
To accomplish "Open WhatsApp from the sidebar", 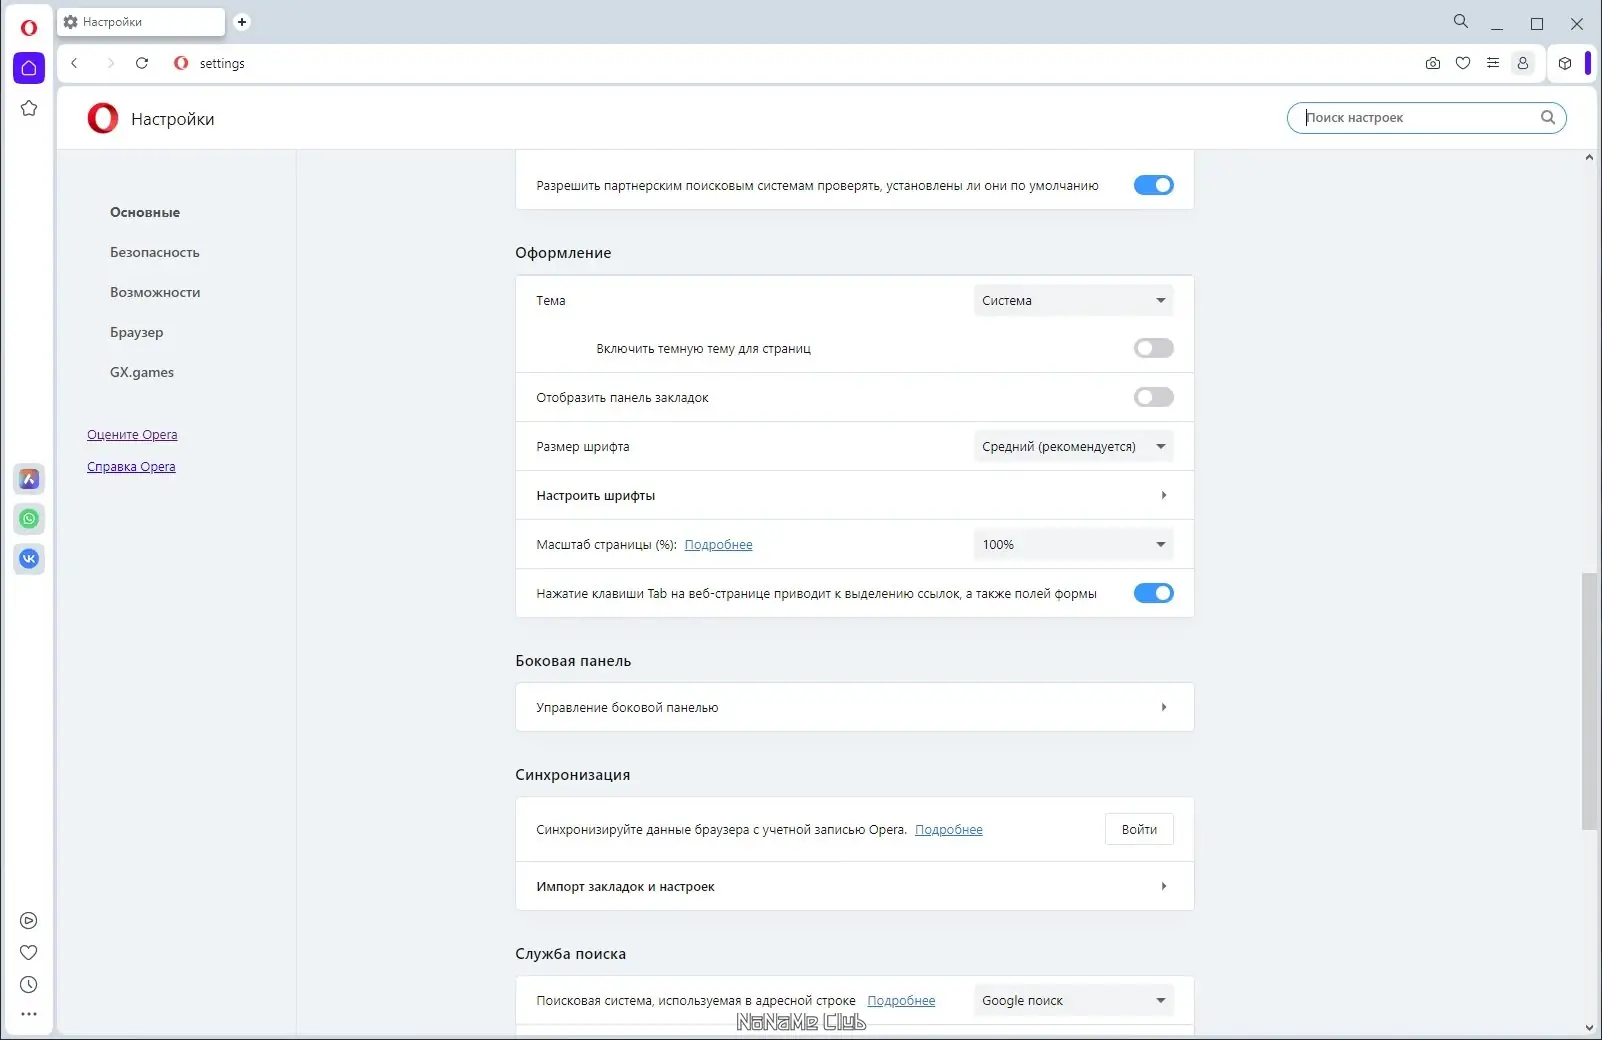I will pos(29,519).
